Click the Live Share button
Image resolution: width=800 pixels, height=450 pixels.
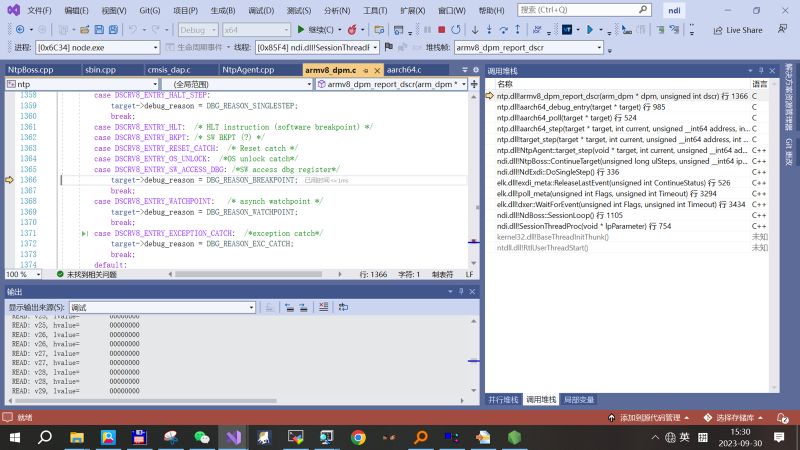coord(738,30)
